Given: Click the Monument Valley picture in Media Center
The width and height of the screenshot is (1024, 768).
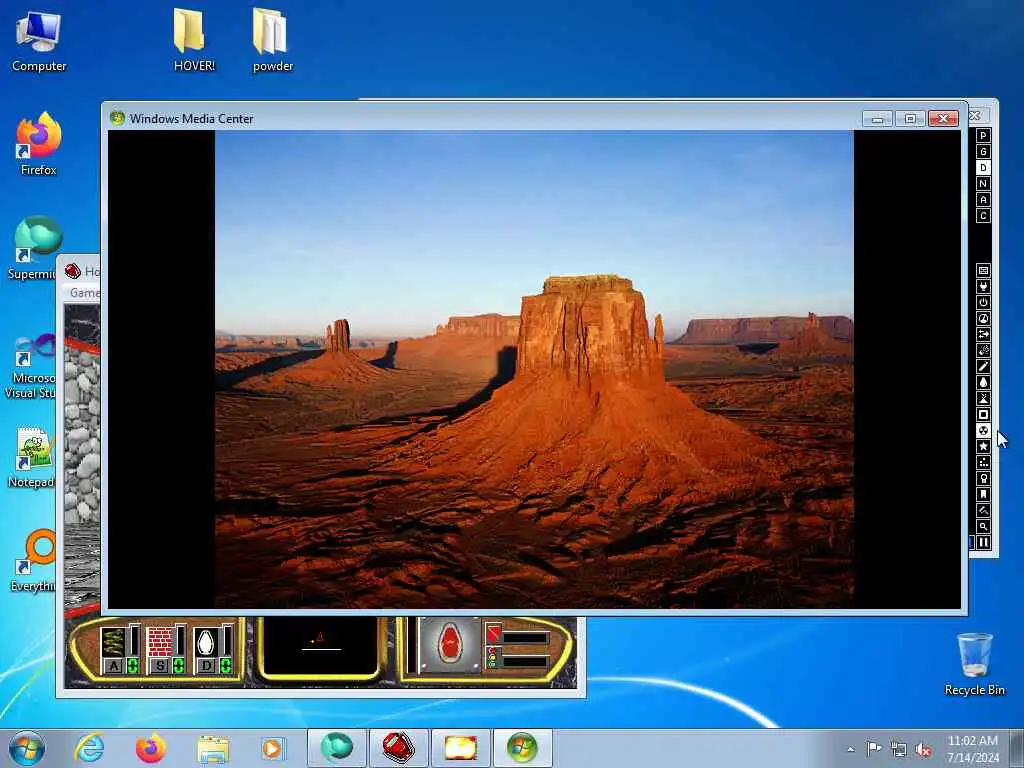Looking at the screenshot, I should 534,369.
